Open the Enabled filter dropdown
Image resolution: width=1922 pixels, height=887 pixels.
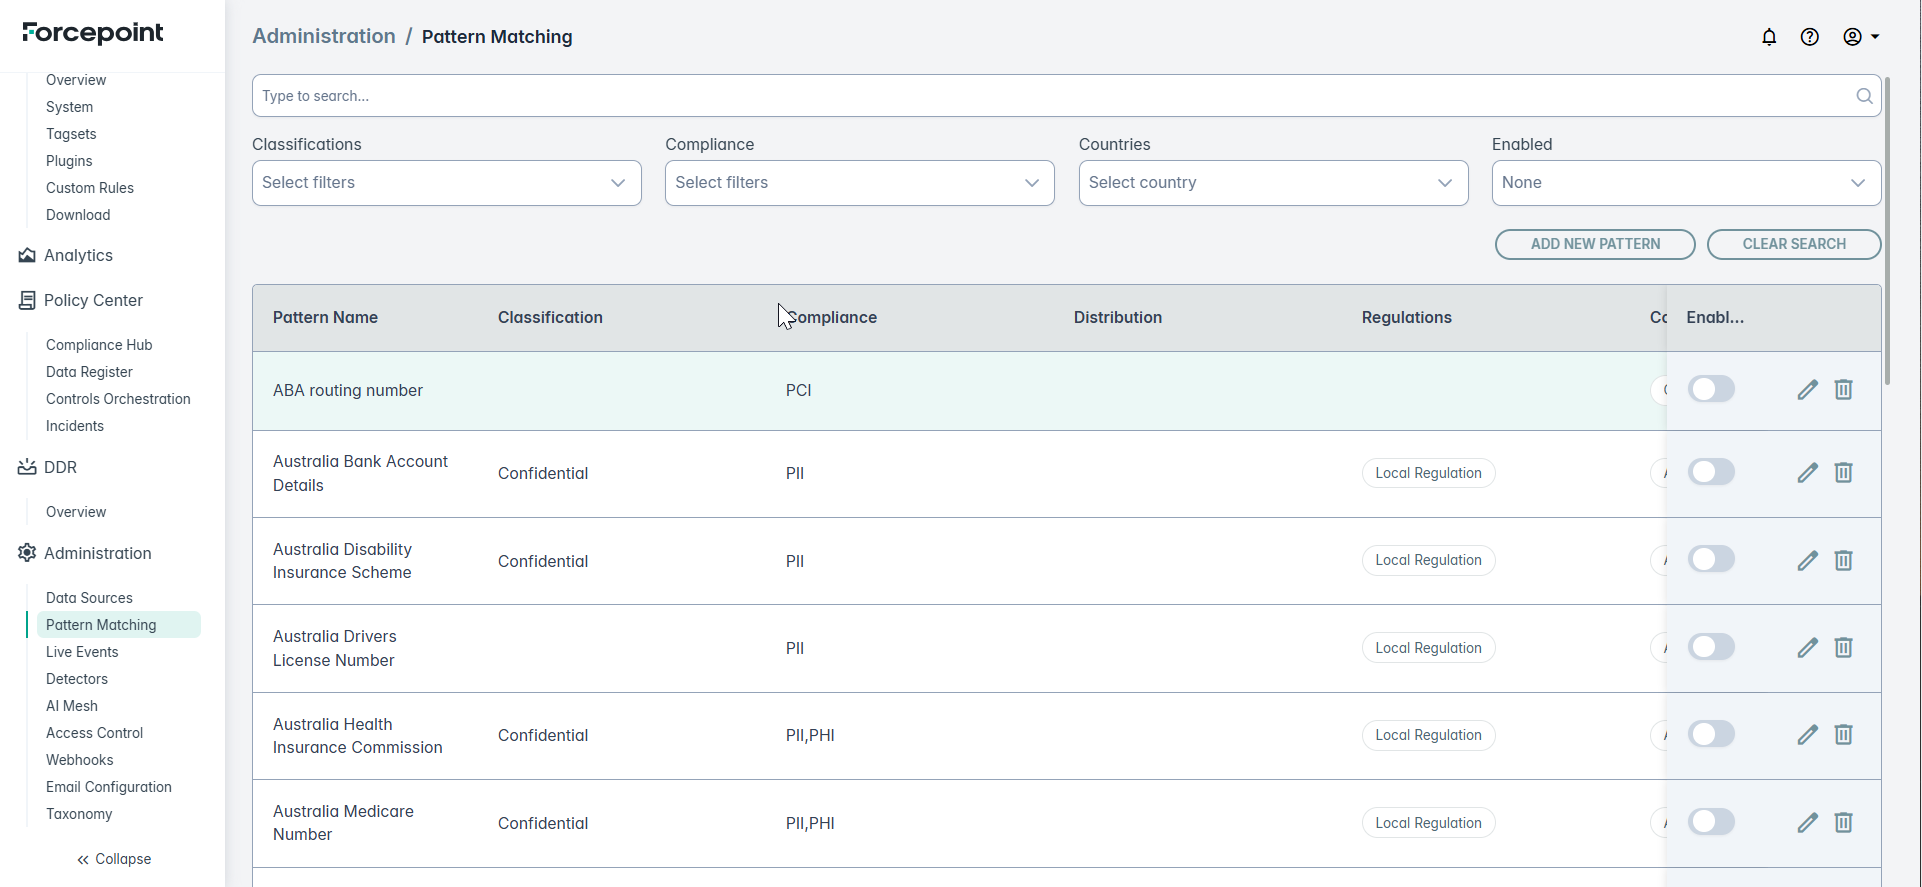1685,183
